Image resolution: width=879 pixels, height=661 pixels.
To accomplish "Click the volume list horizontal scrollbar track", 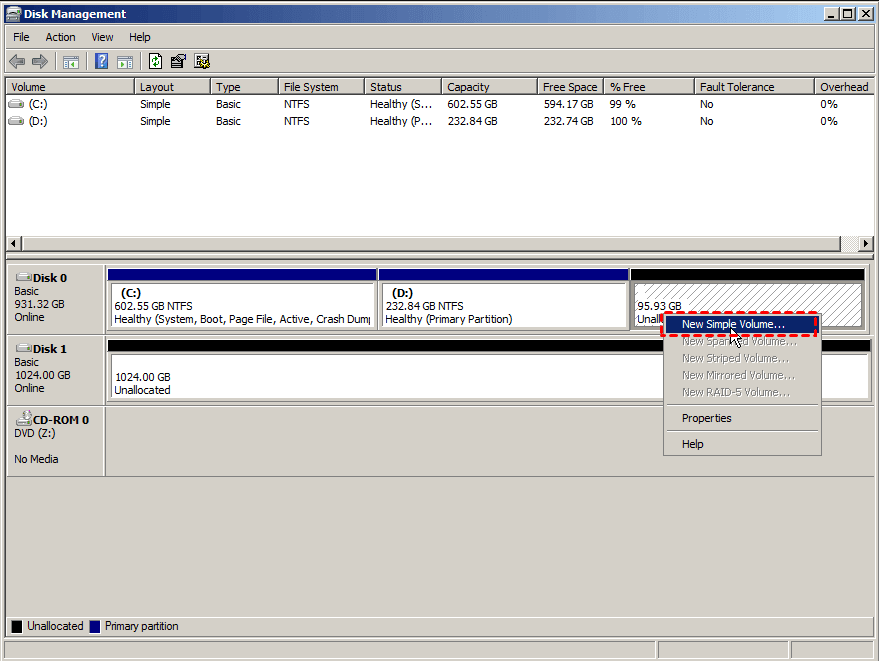I will point(431,243).
